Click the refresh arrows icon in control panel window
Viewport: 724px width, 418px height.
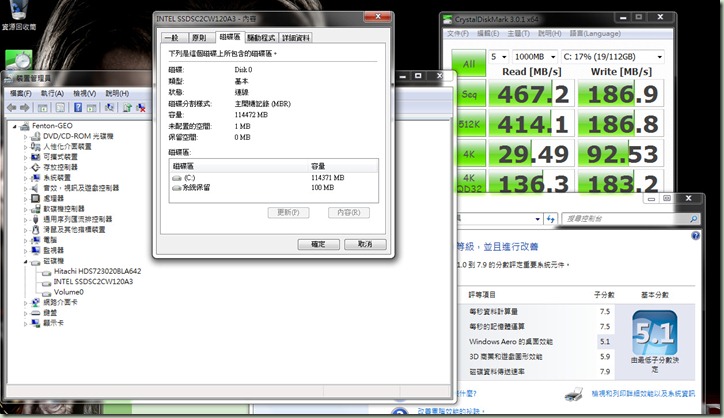pyautogui.click(x=550, y=219)
